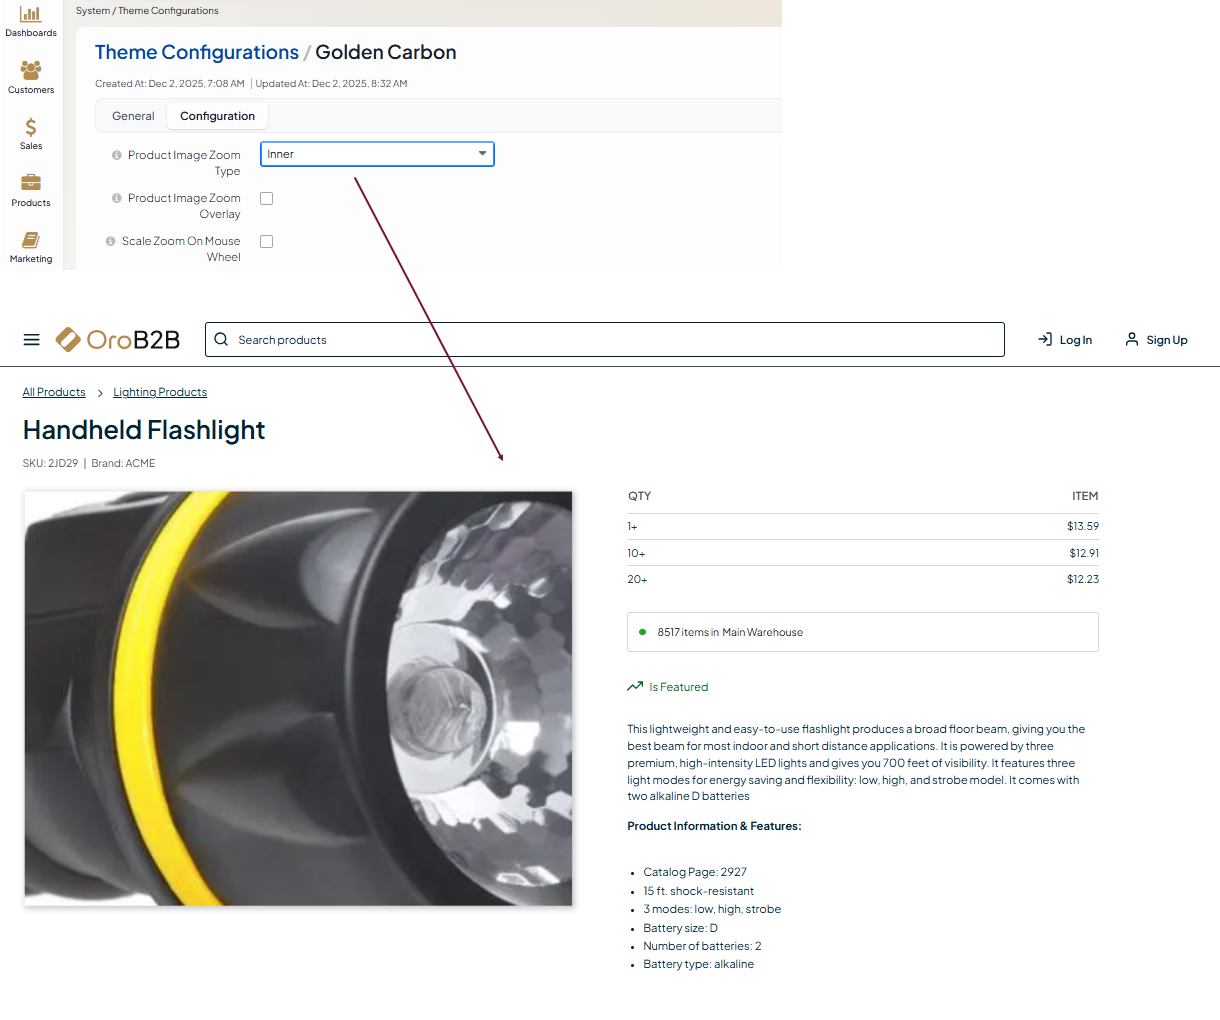The width and height of the screenshot is (1220, 1020).
Task: Click the OroB2B logo
Action: [x=118, y=340]
